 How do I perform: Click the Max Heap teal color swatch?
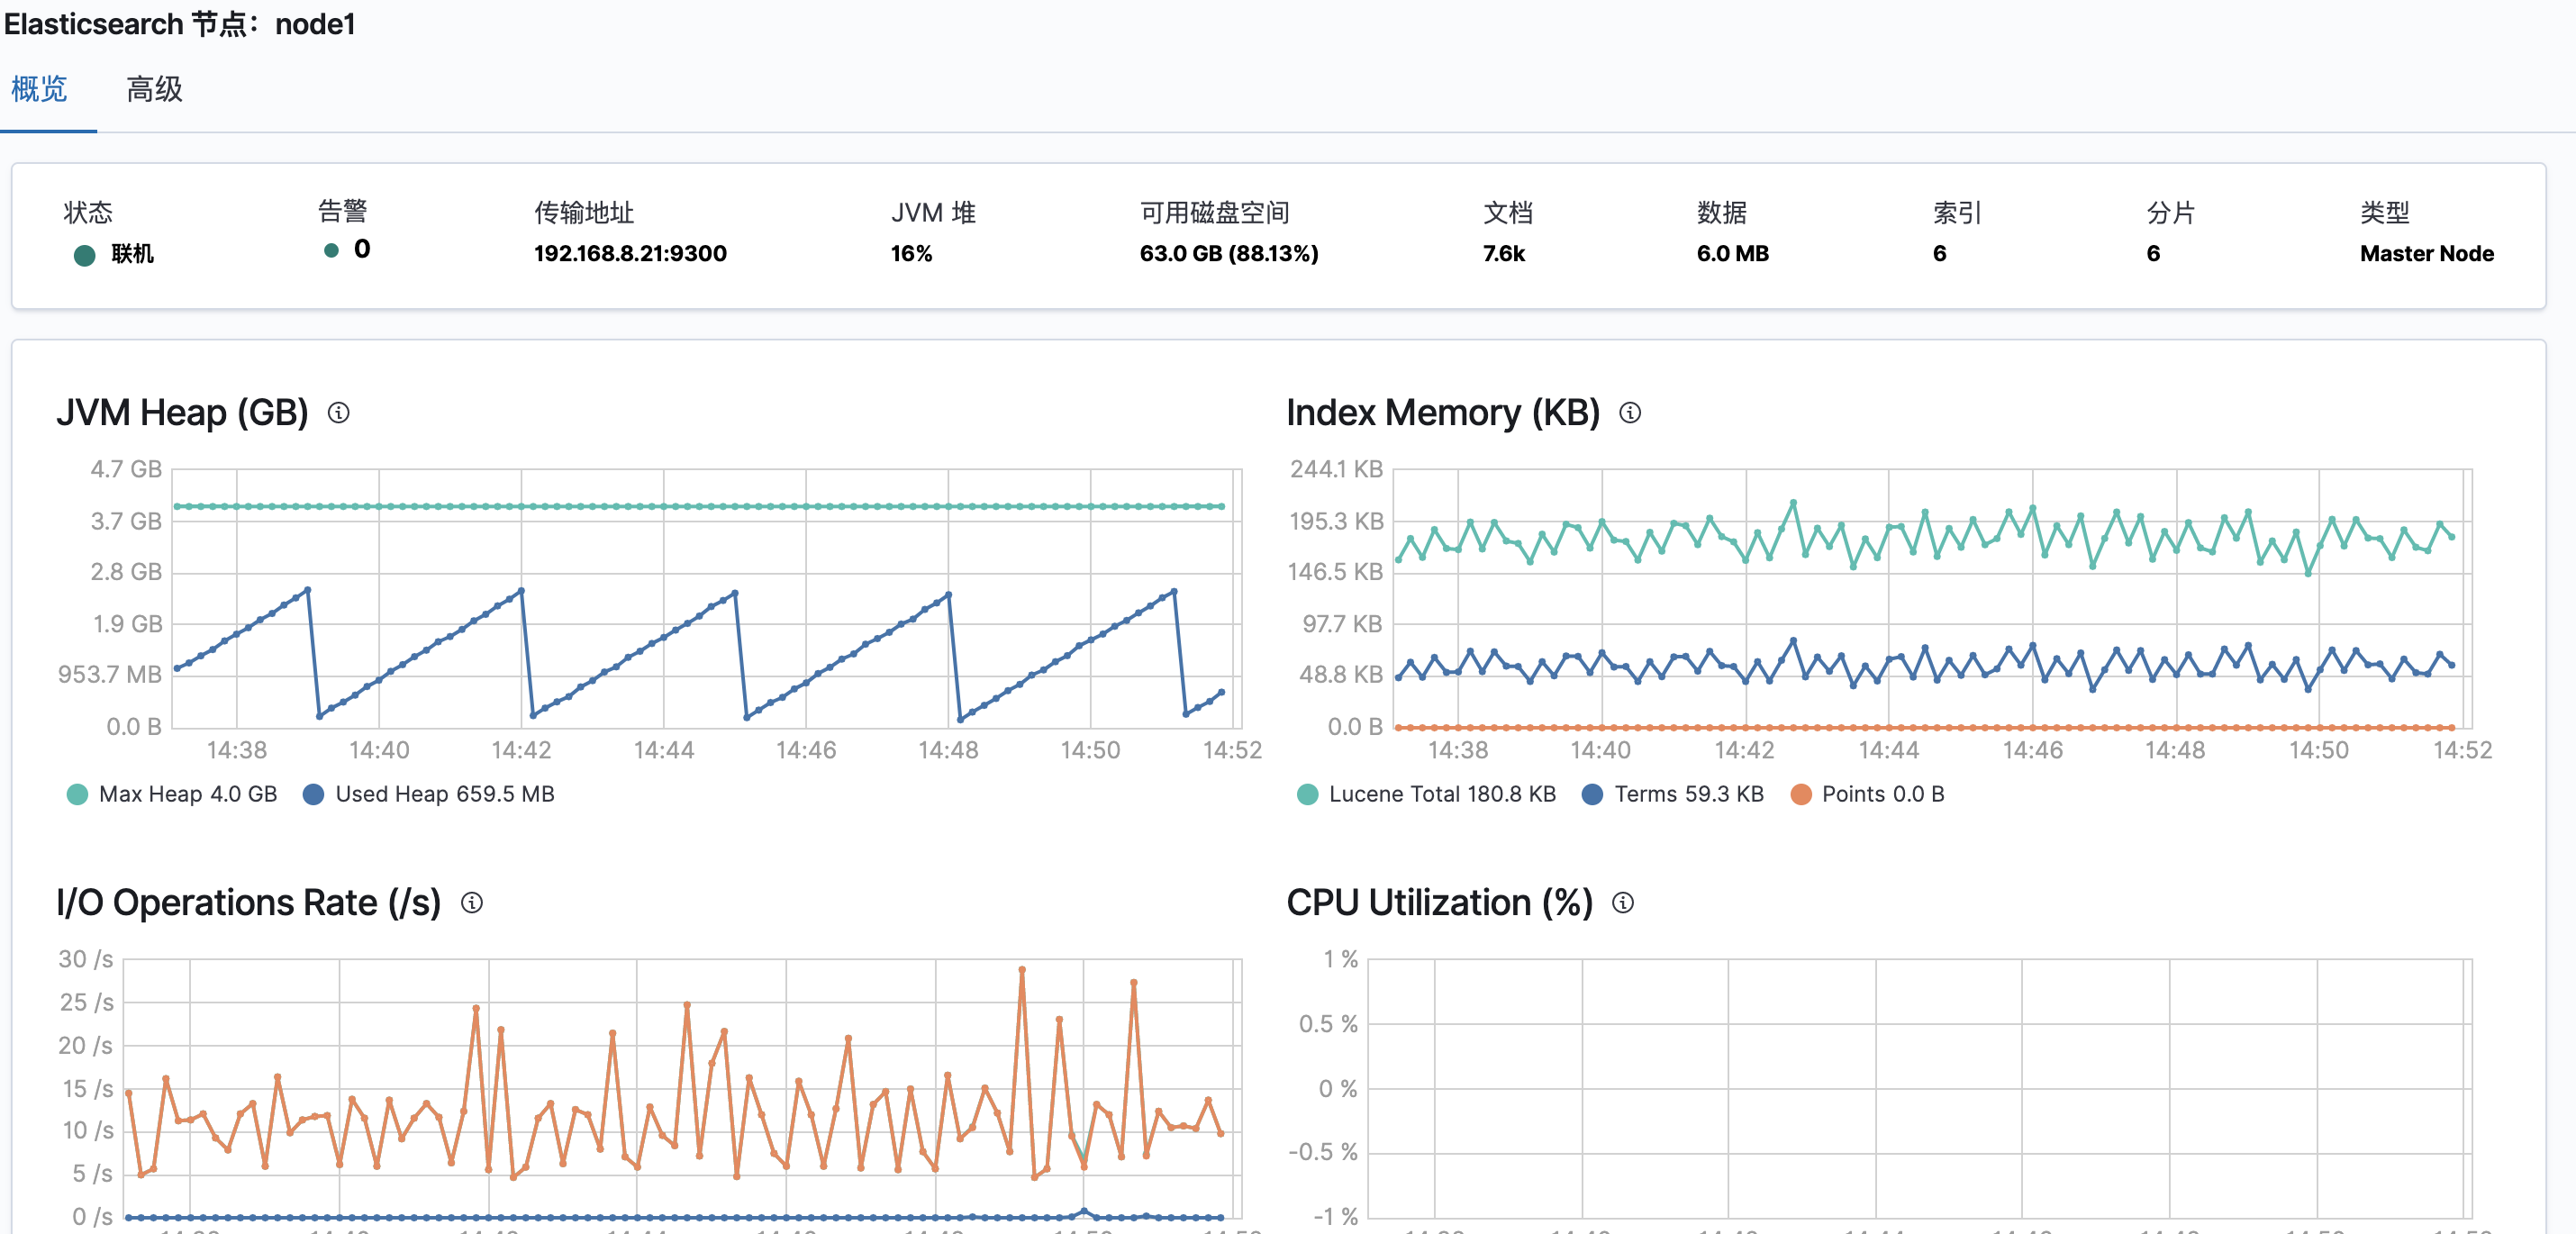(77, 795)
